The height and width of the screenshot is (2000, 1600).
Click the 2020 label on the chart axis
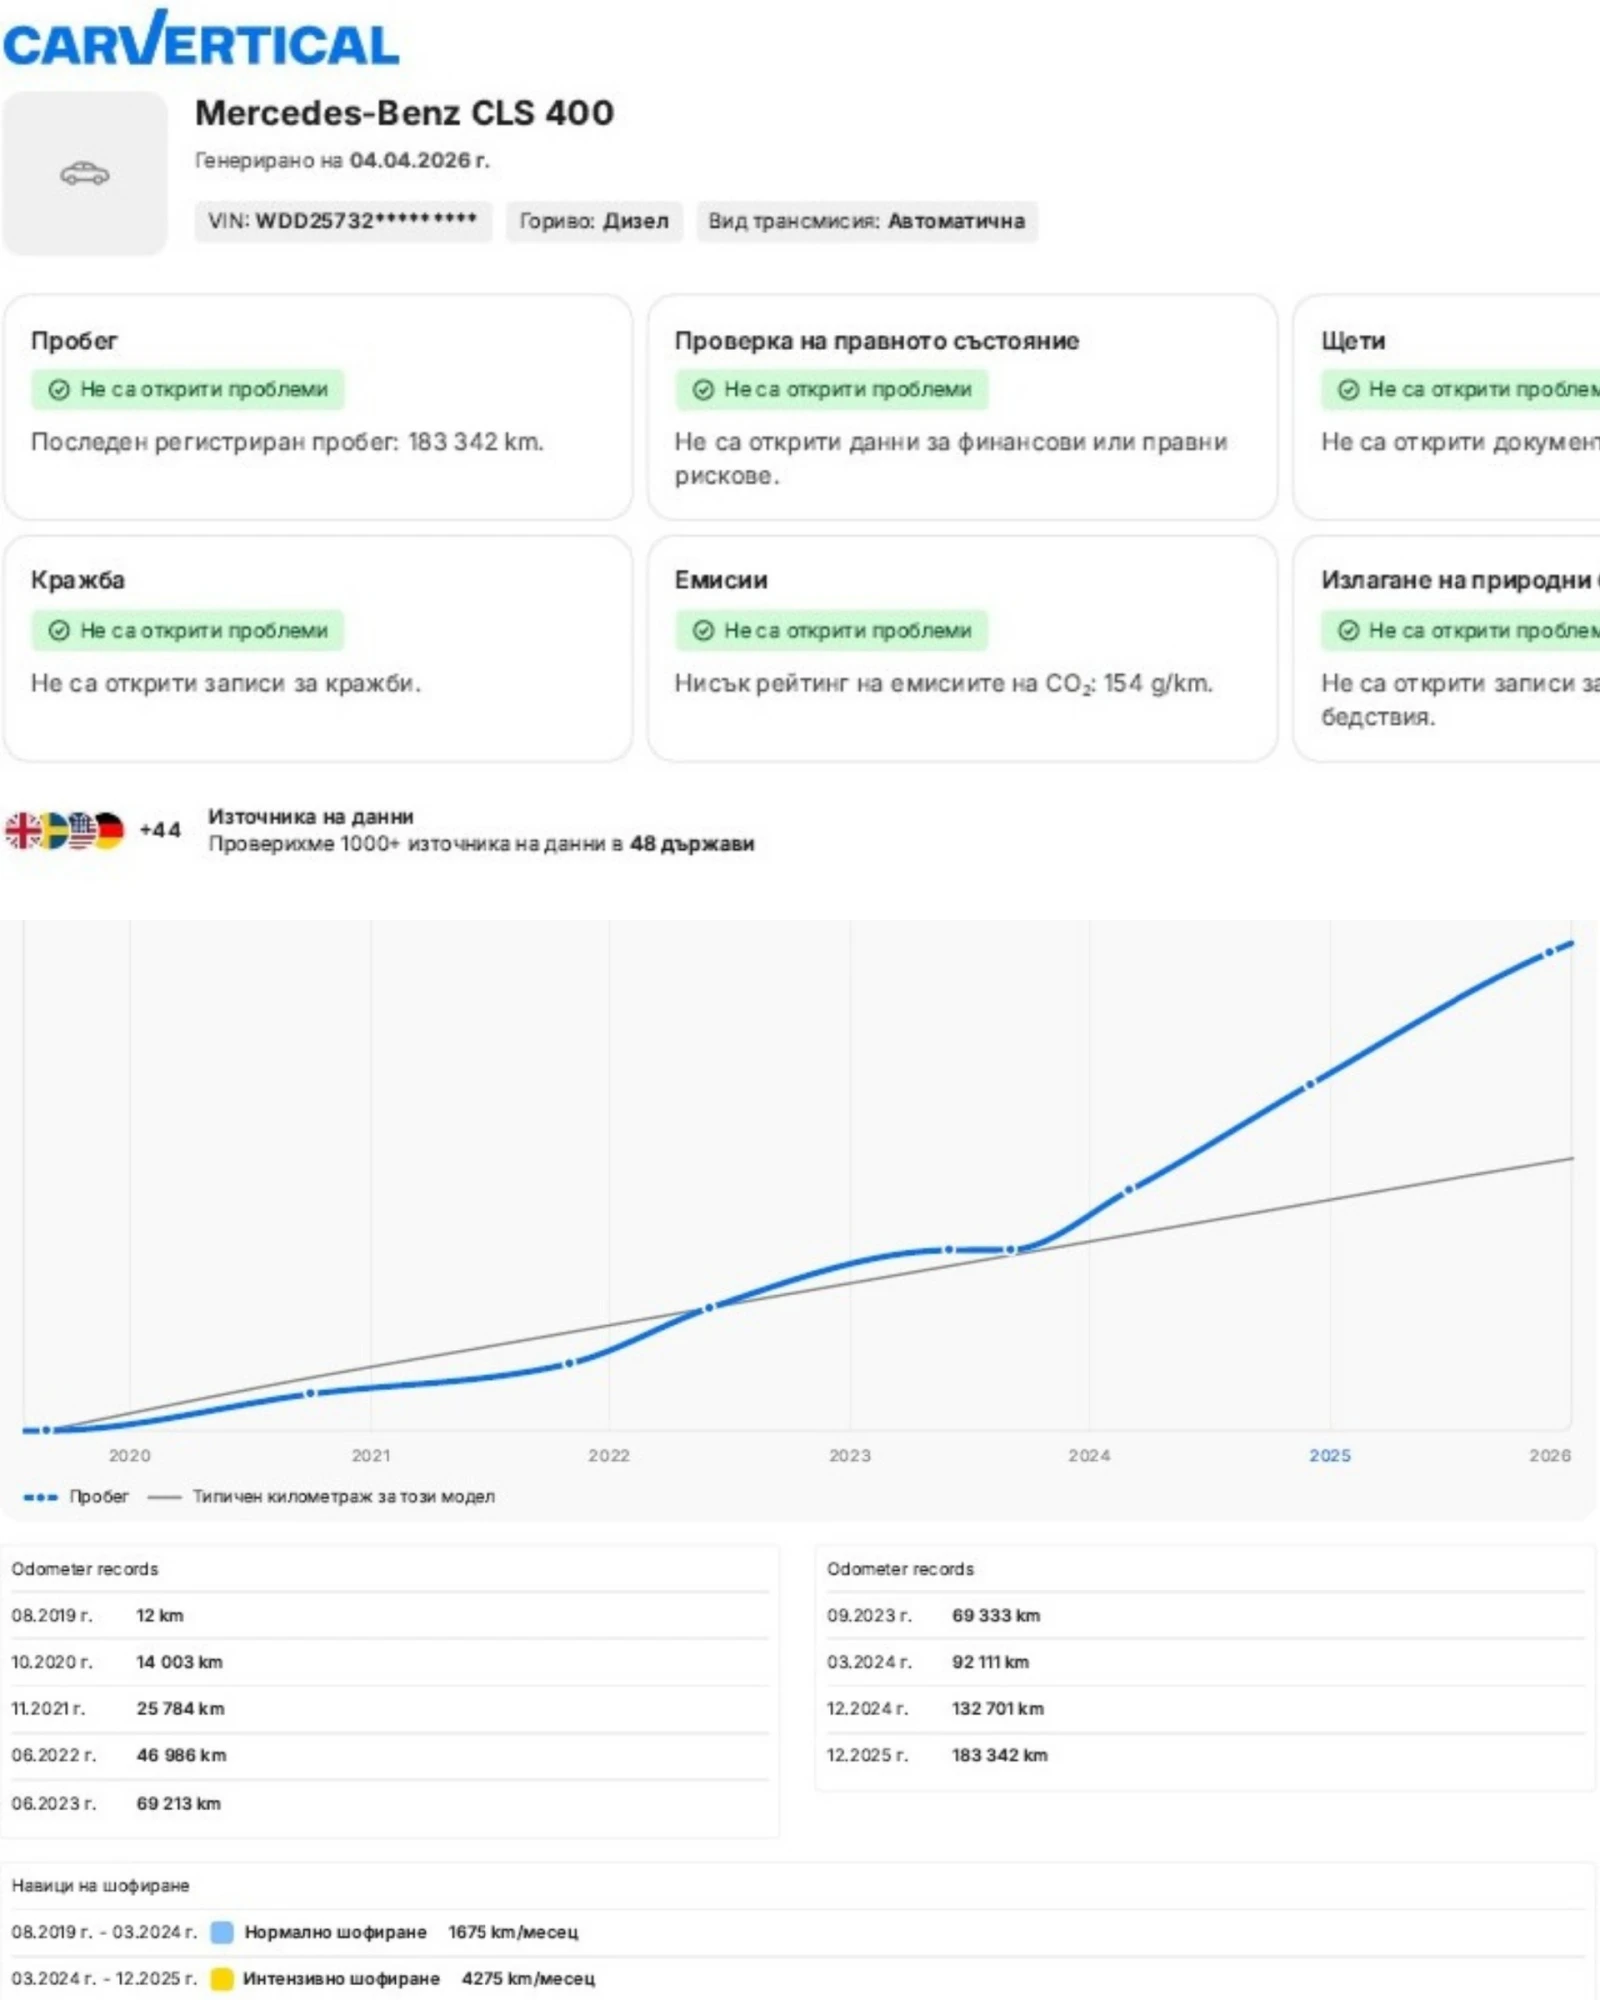pyautogui.click(x=130, y=1456)
